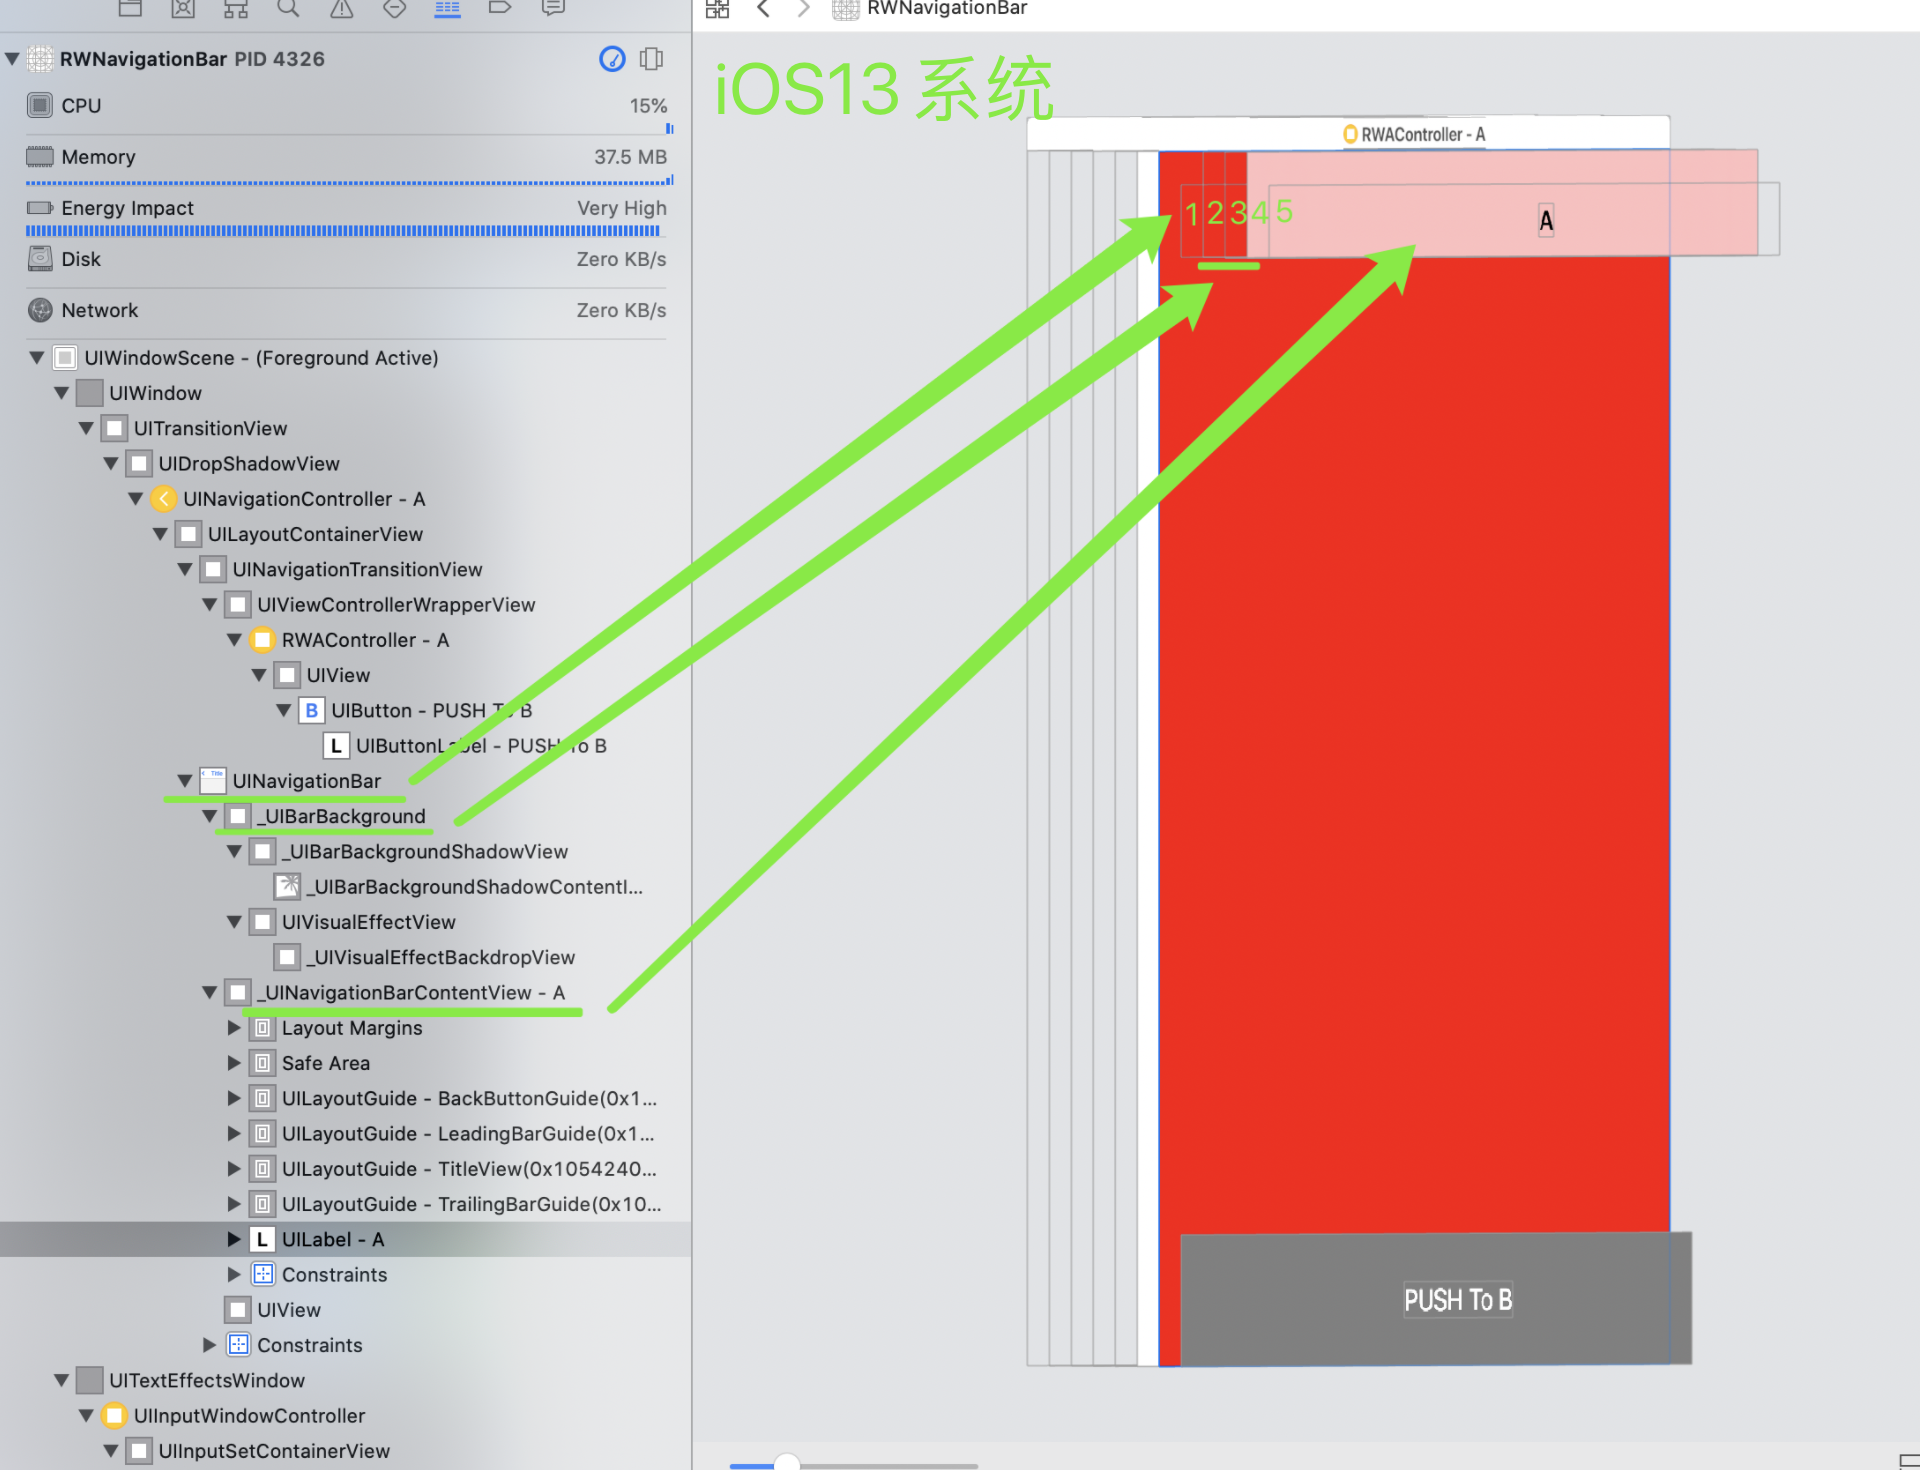Open the Issue navigator warning icon
Screen dimensions: 1922x1470
tap(341, 9)
